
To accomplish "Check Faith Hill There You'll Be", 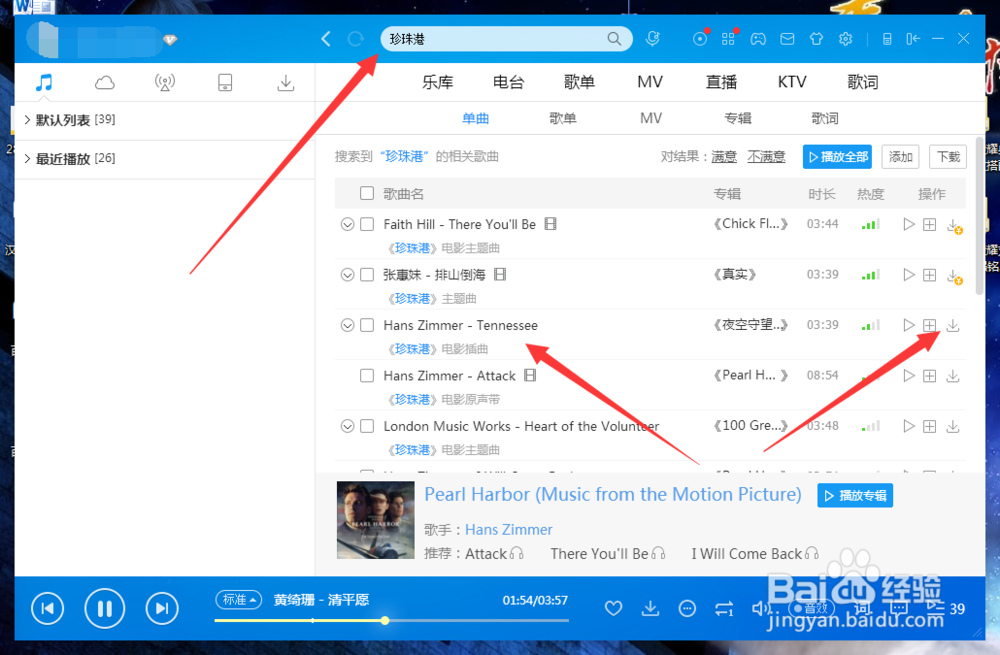I will [x=367, y=224].
